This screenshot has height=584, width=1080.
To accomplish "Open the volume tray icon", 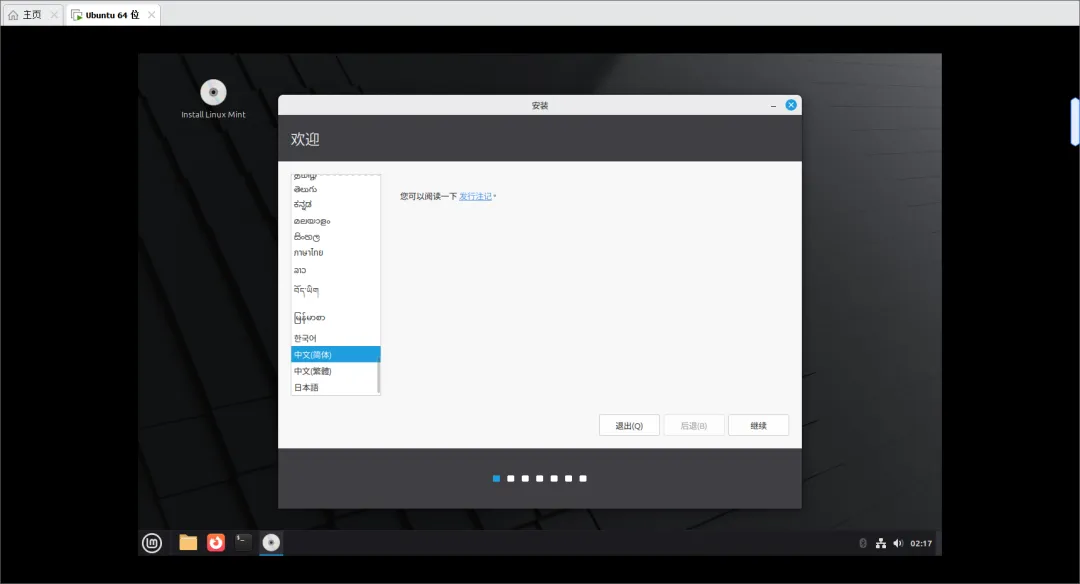I will click(897, 543).
